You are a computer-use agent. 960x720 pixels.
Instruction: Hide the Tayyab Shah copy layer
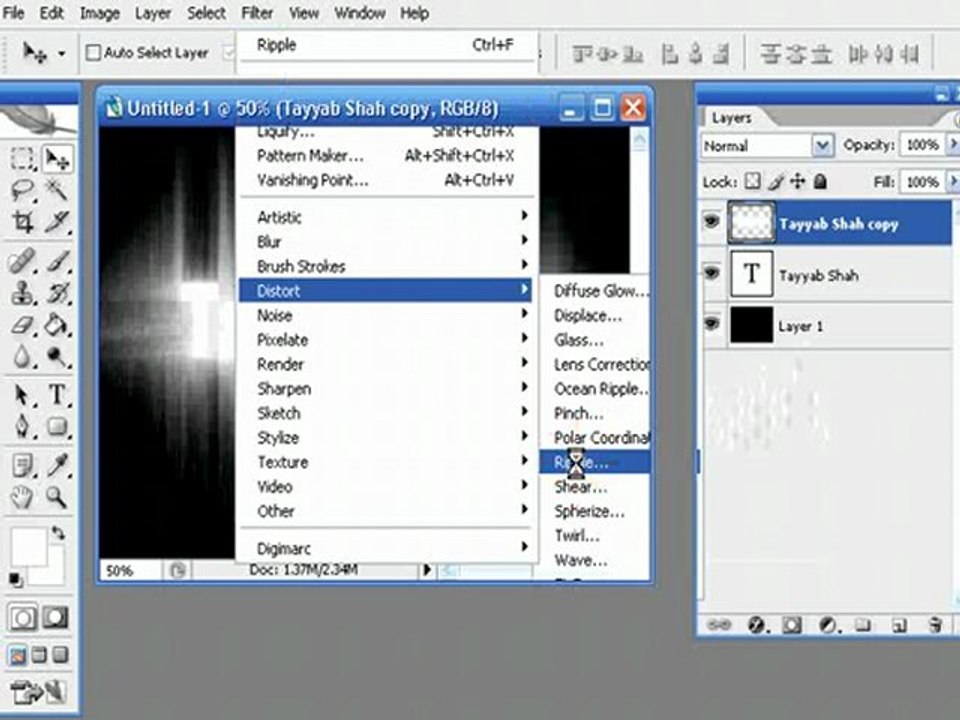(x=711, y=220)
